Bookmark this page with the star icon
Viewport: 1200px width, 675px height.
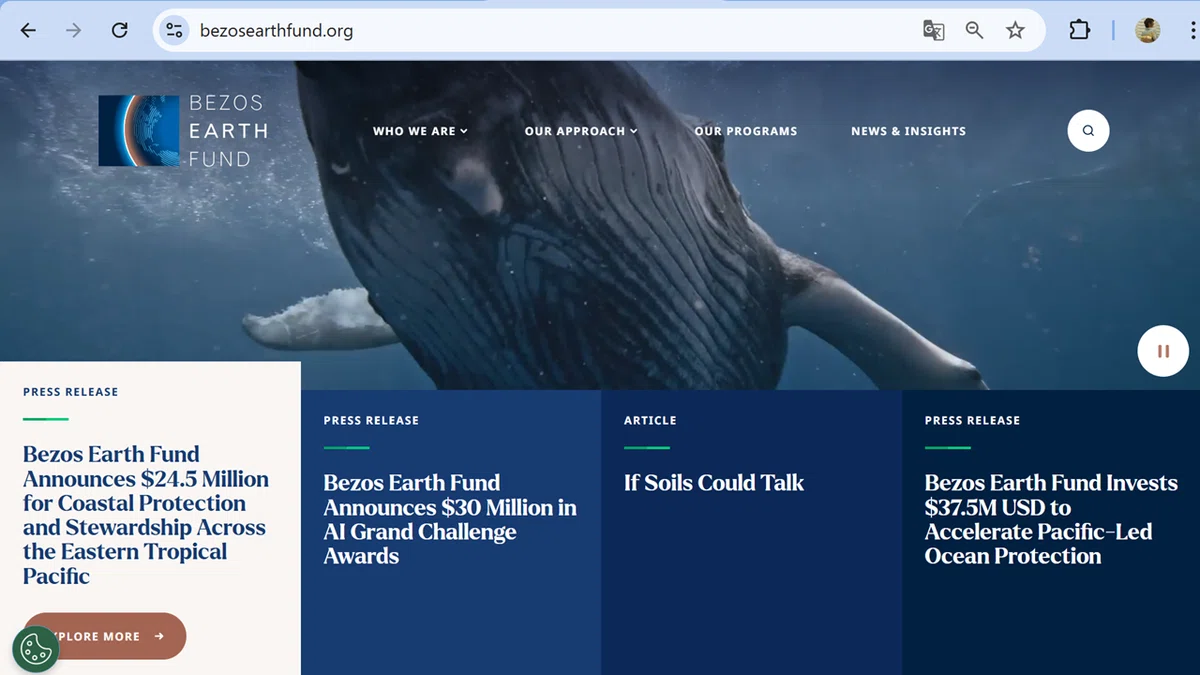1015,30
